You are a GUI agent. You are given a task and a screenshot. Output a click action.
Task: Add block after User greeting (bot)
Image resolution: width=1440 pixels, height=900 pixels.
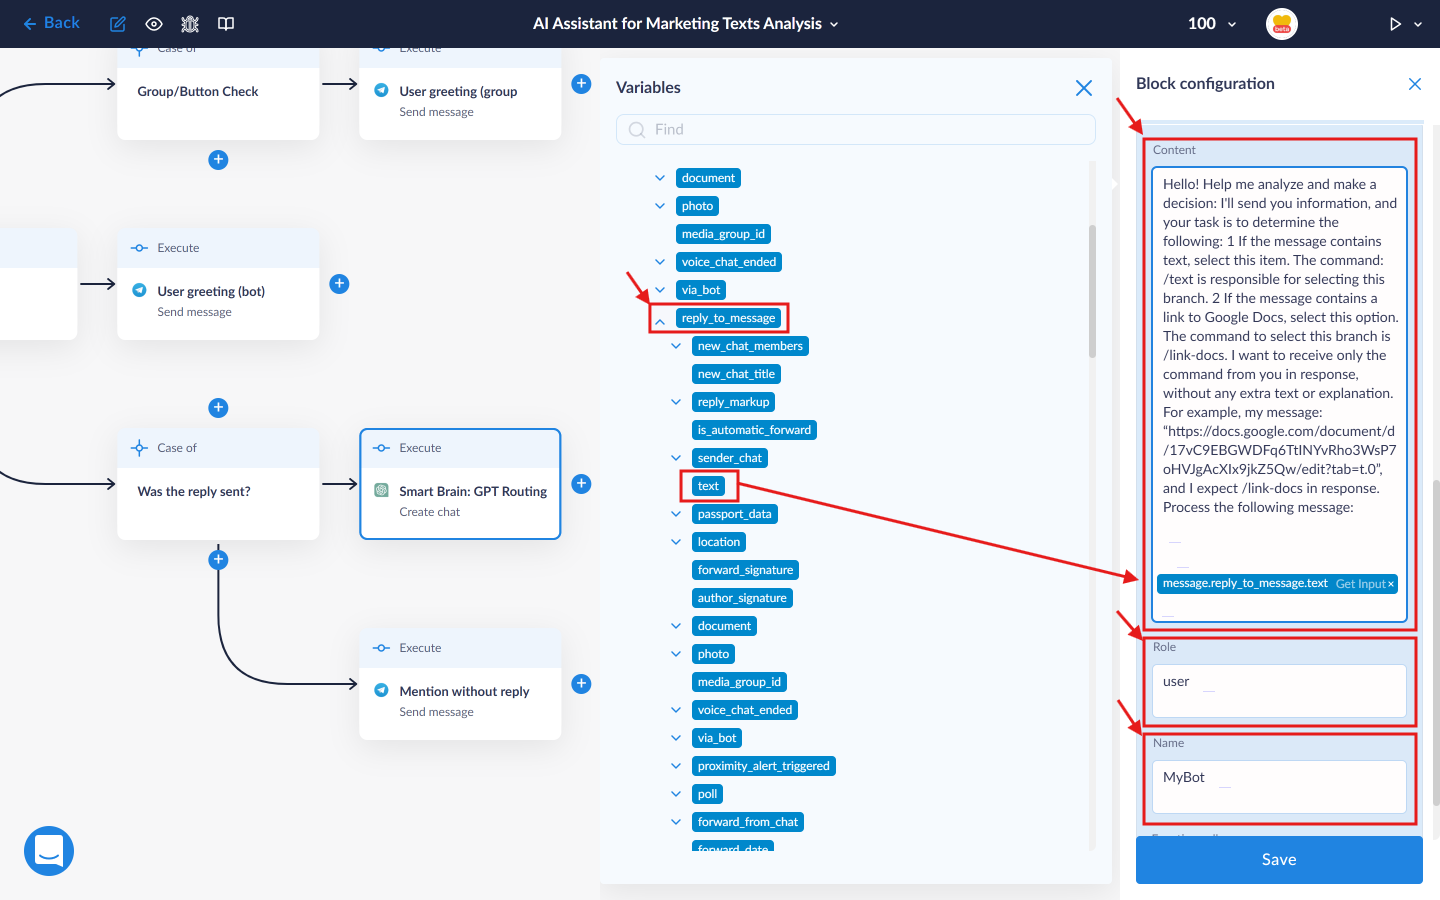coord(339,284)
